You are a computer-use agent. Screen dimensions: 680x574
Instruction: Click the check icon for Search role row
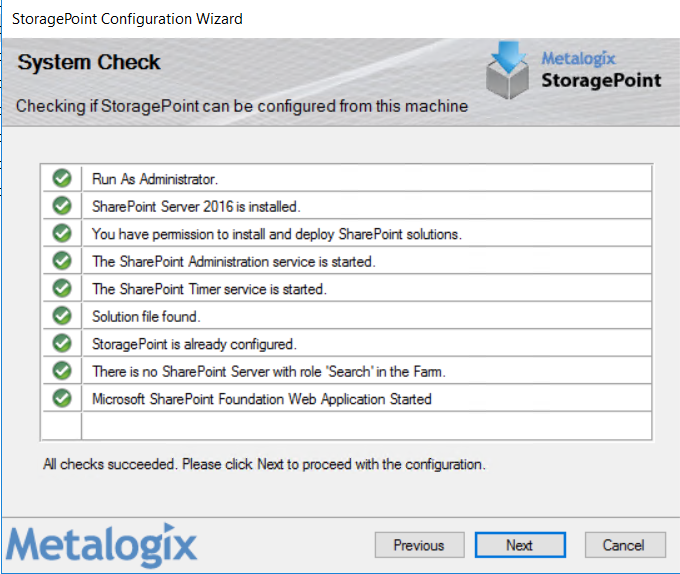62,371
